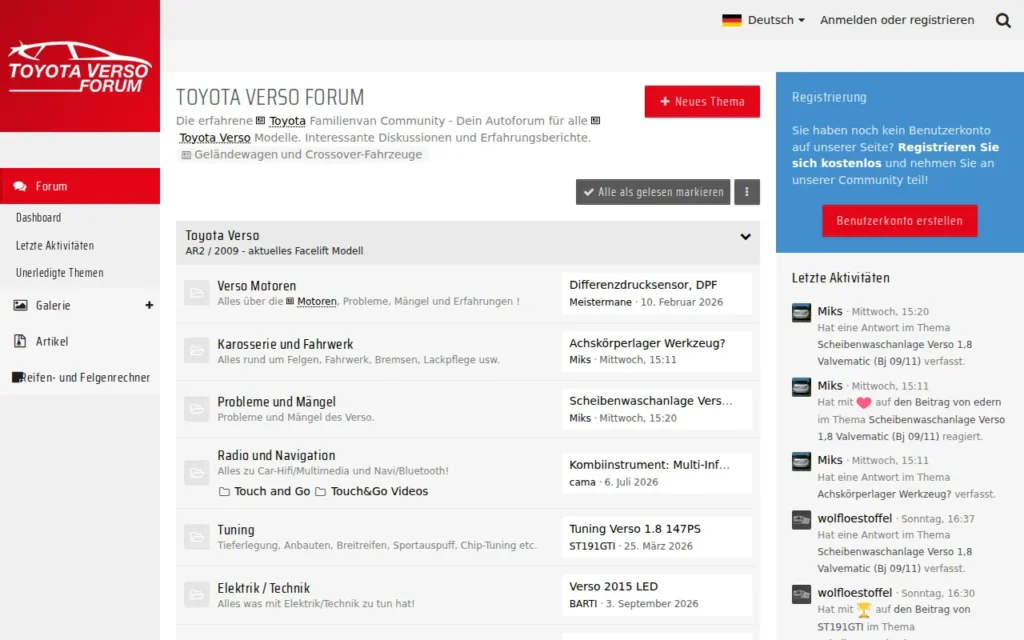Open the Elektrik / Technik board
The height and width of the screenshot is (640, 1024).
(x=264, y=588)
